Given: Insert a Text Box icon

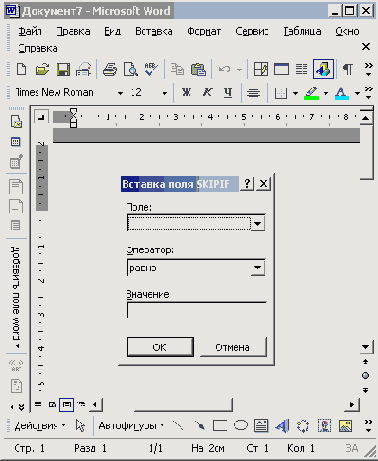Looking at the screenshot, I should tap(261, 426).
